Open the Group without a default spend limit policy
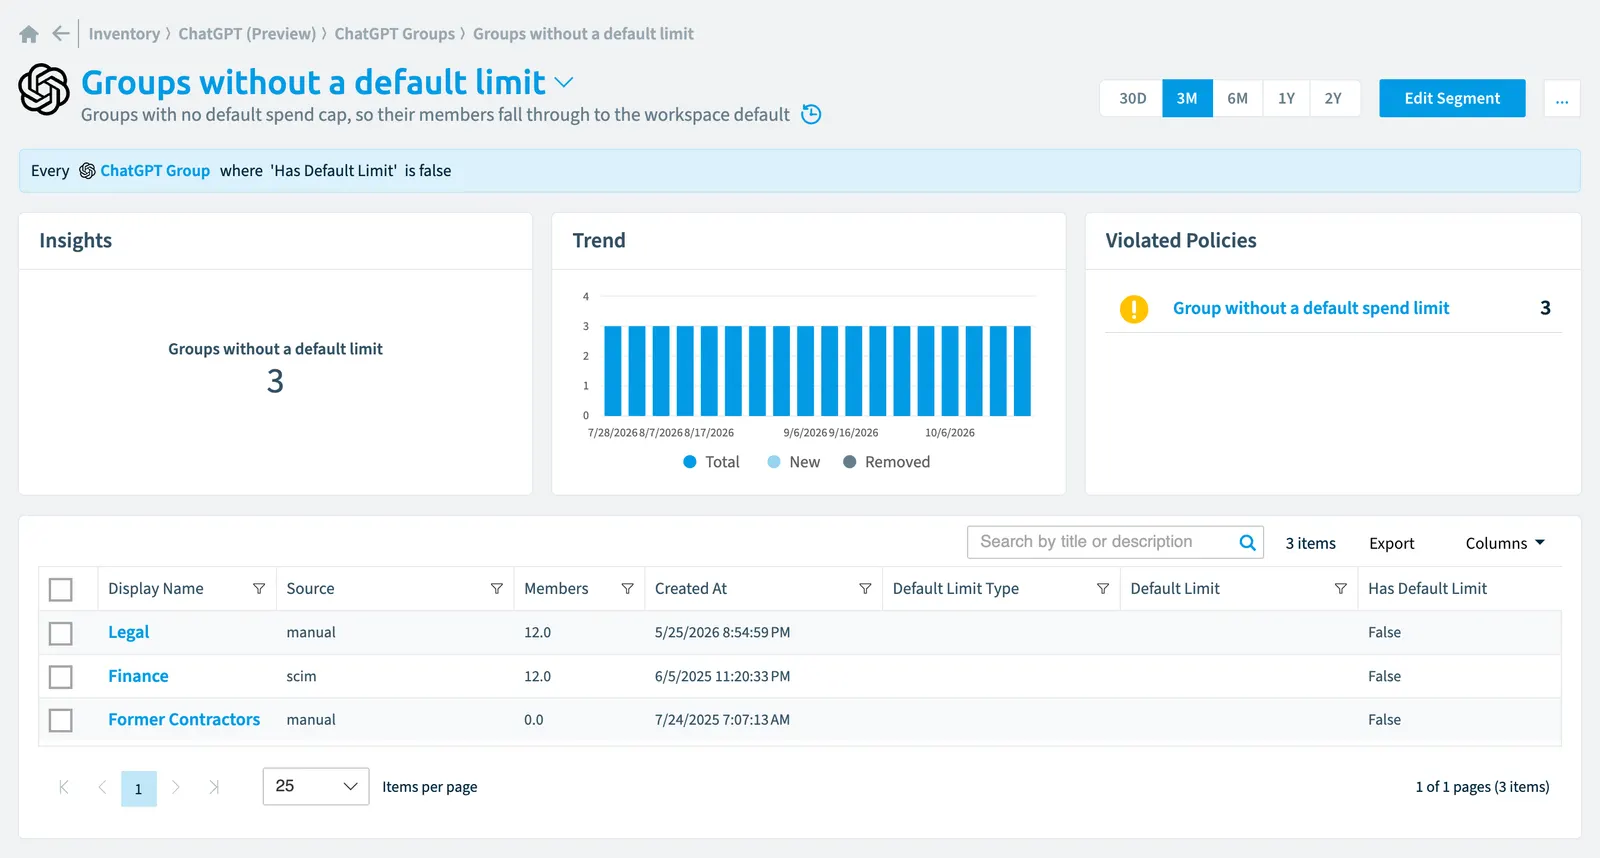This screenshot has width=1600, height=858. click(1311, 308)
